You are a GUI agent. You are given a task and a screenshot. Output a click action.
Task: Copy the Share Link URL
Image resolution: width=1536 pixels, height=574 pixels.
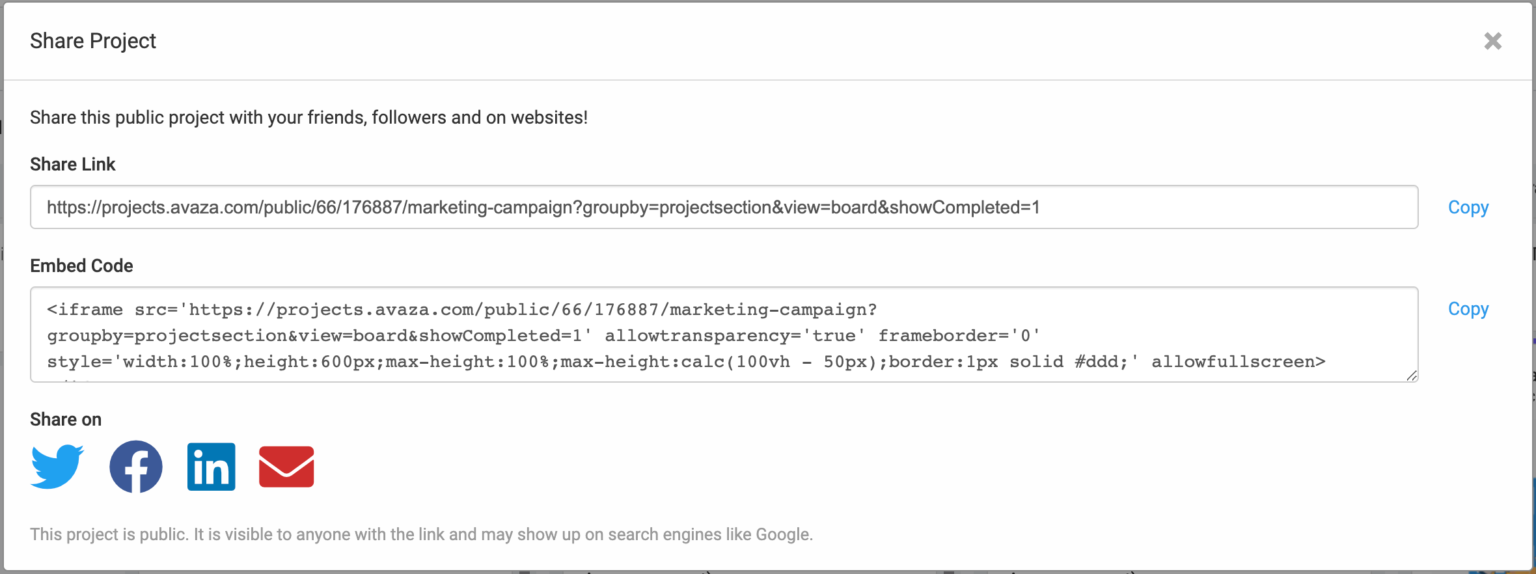tap(1468, 207)
